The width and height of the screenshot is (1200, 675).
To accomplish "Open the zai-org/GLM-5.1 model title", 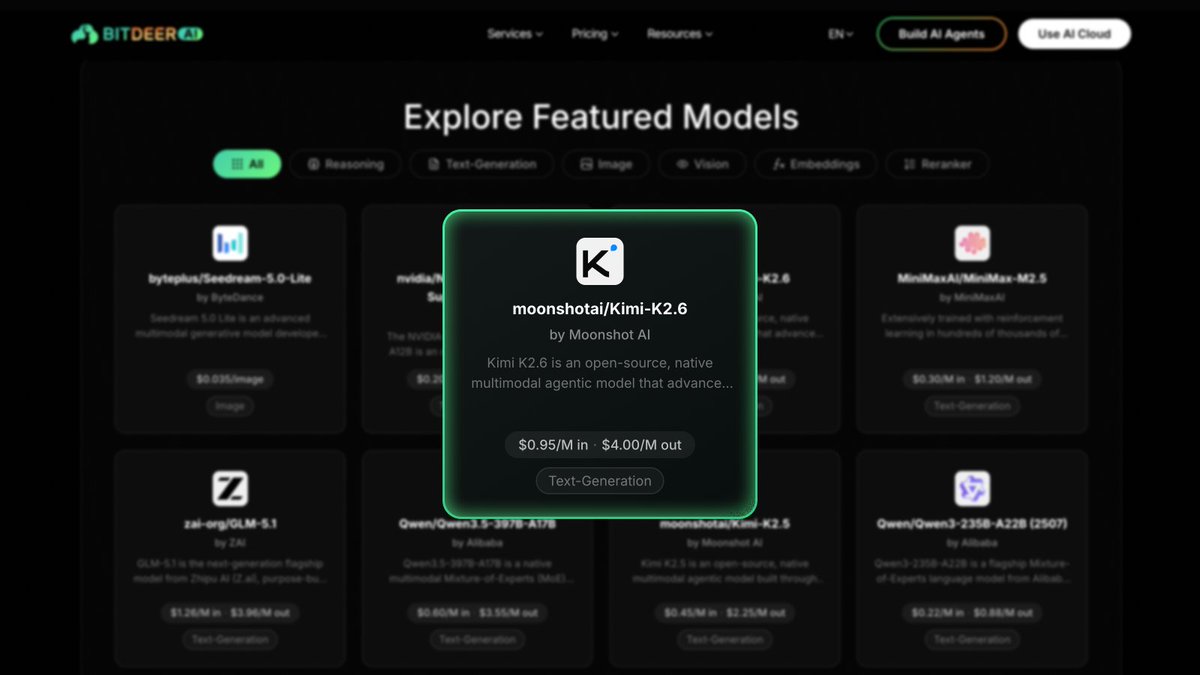I will pos(230,524).
